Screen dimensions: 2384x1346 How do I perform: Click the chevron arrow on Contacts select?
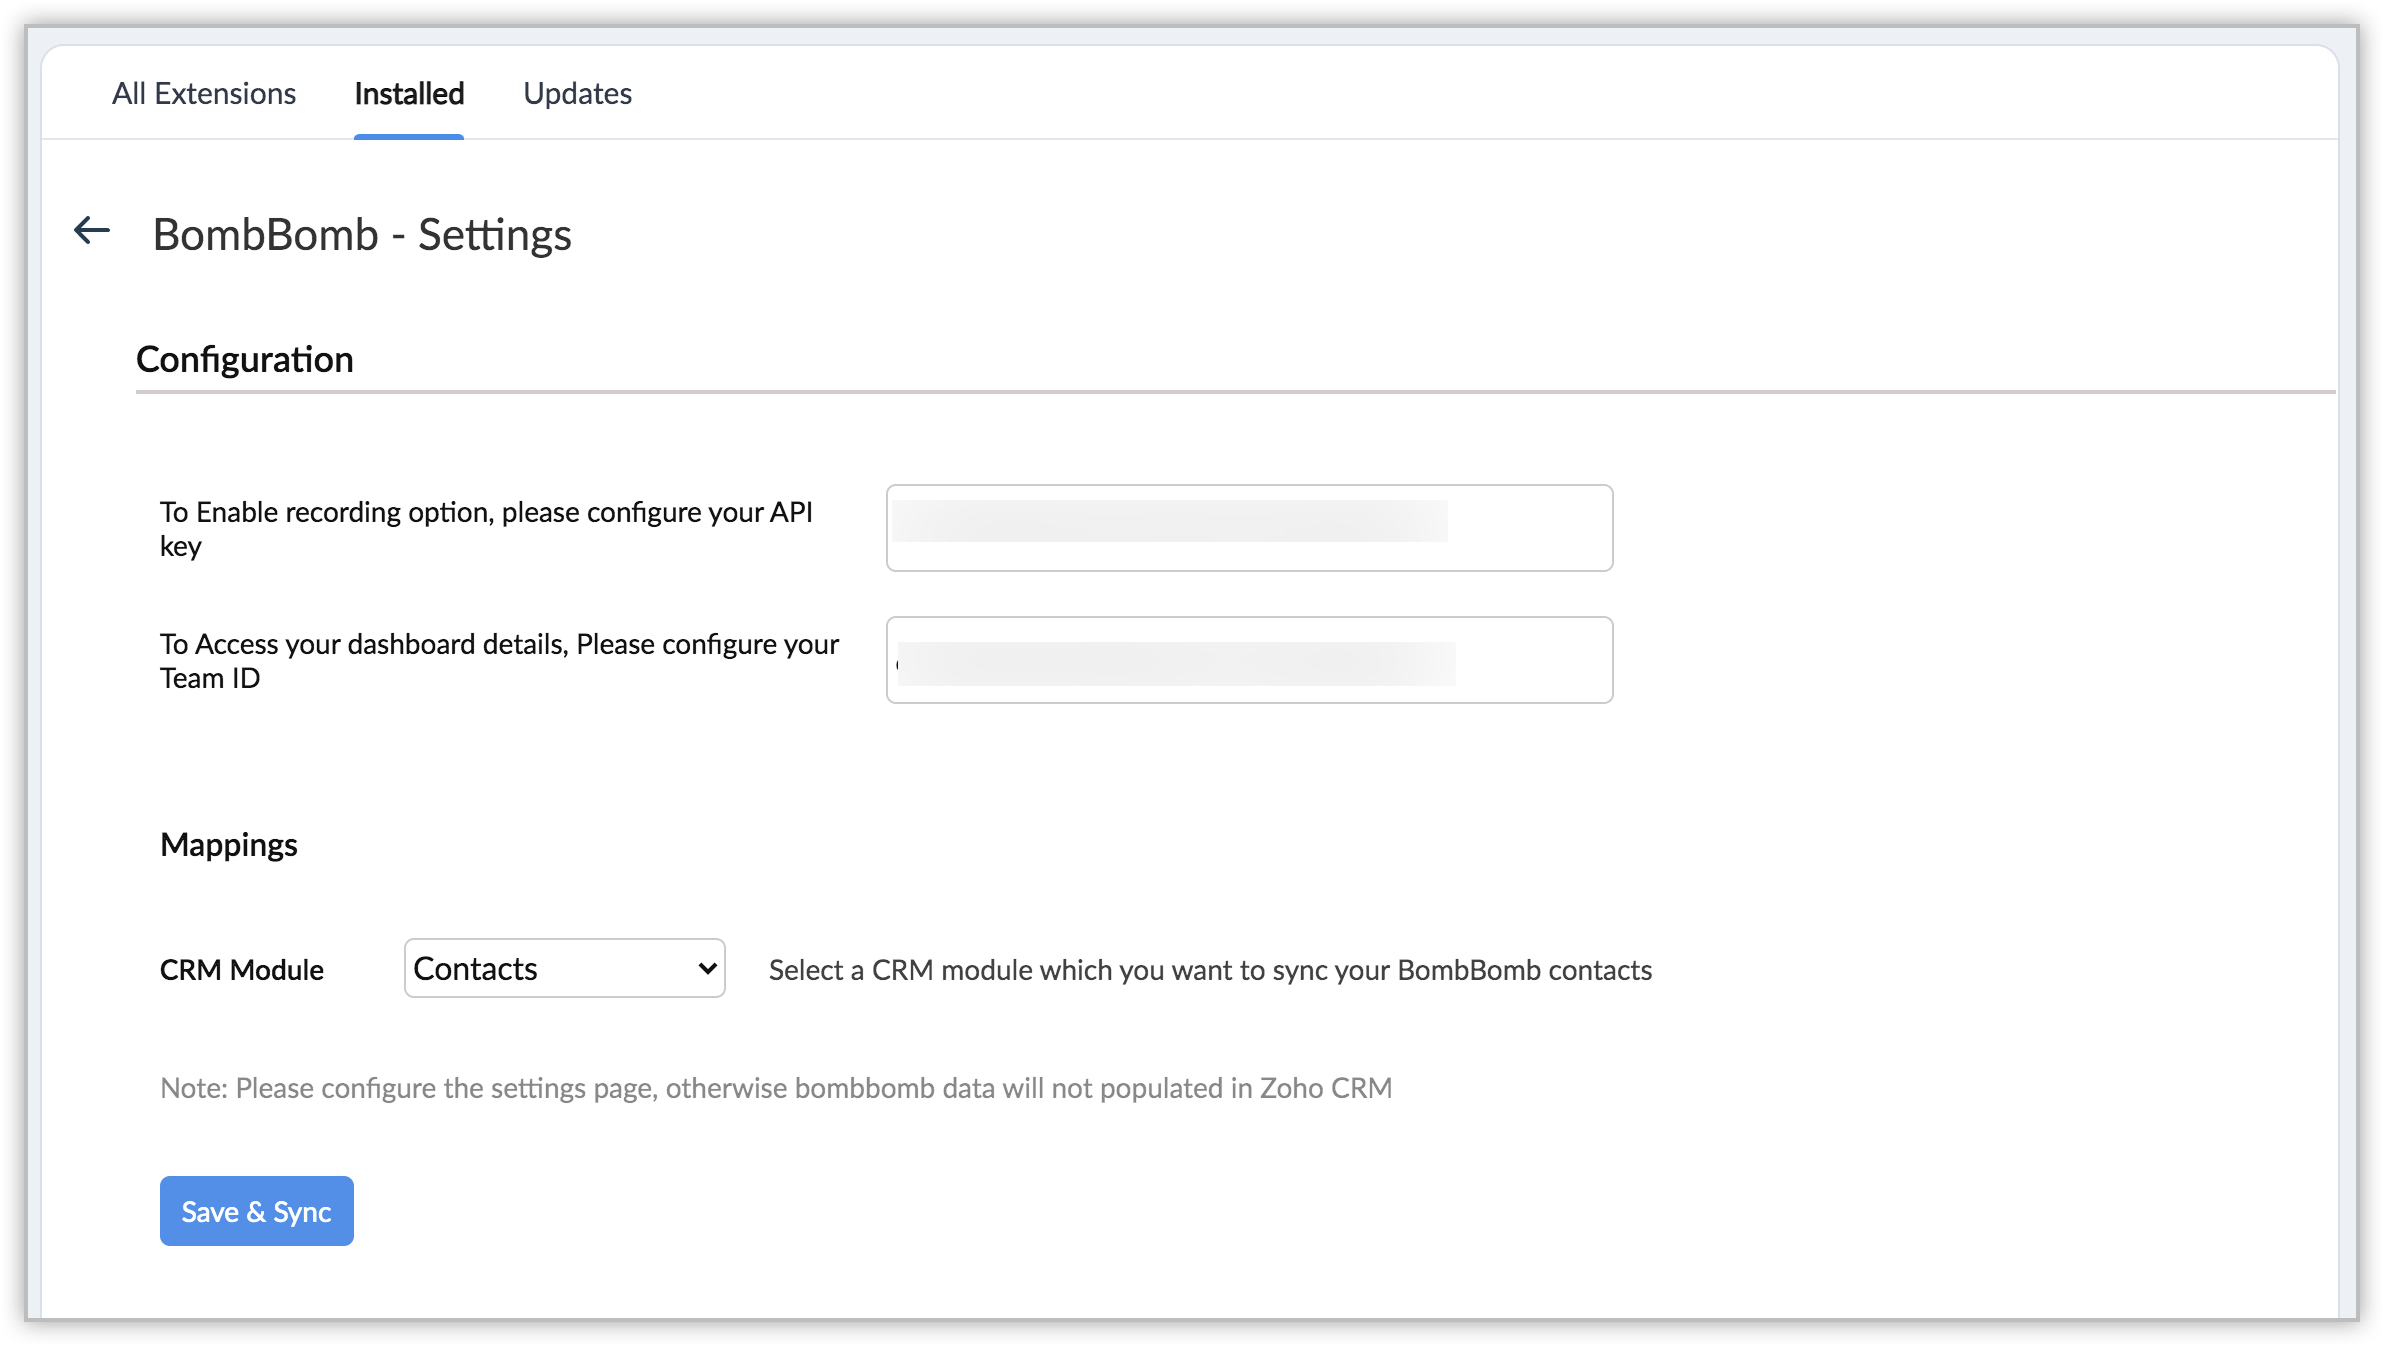[x=707, y=968]
